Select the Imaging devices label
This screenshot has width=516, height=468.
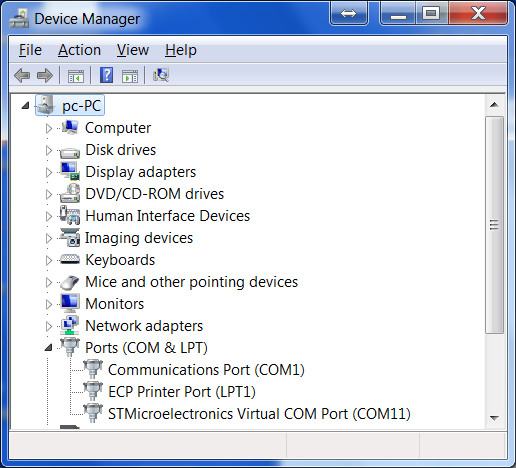[x=139, y=238]
